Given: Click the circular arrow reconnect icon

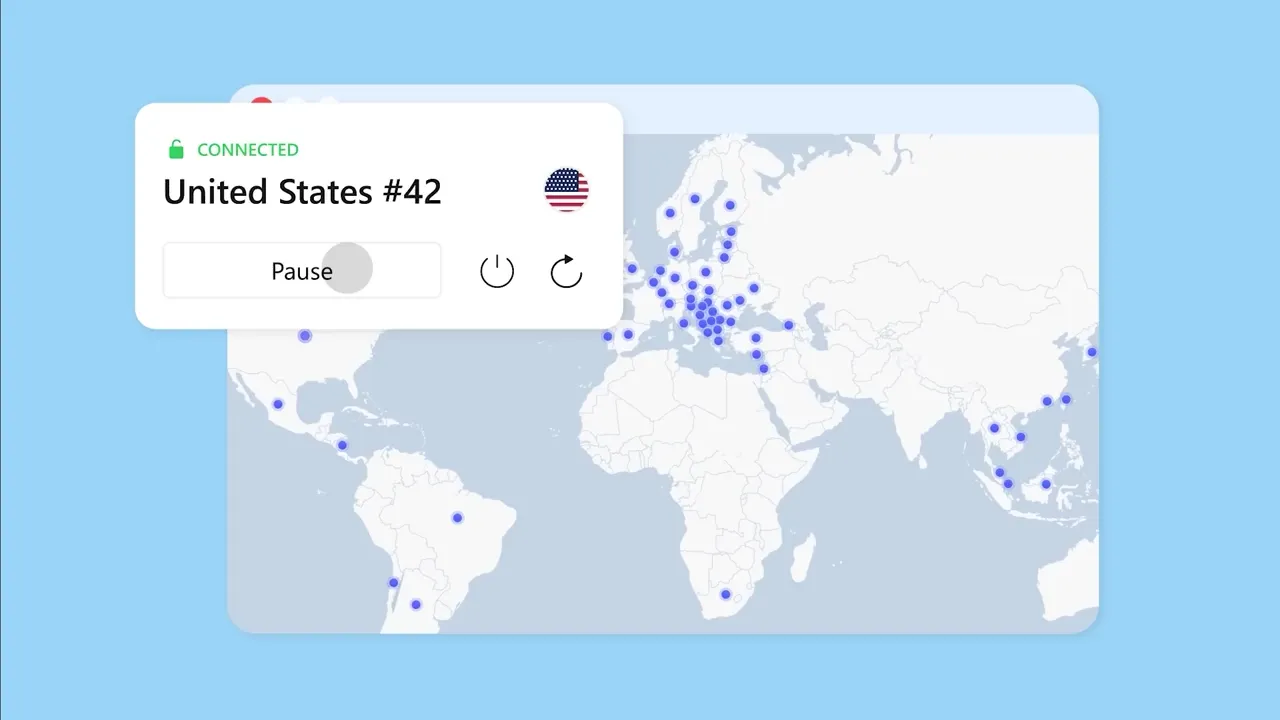Looking at the screenshot, I should pyautogui.click(x=566, y=271).
